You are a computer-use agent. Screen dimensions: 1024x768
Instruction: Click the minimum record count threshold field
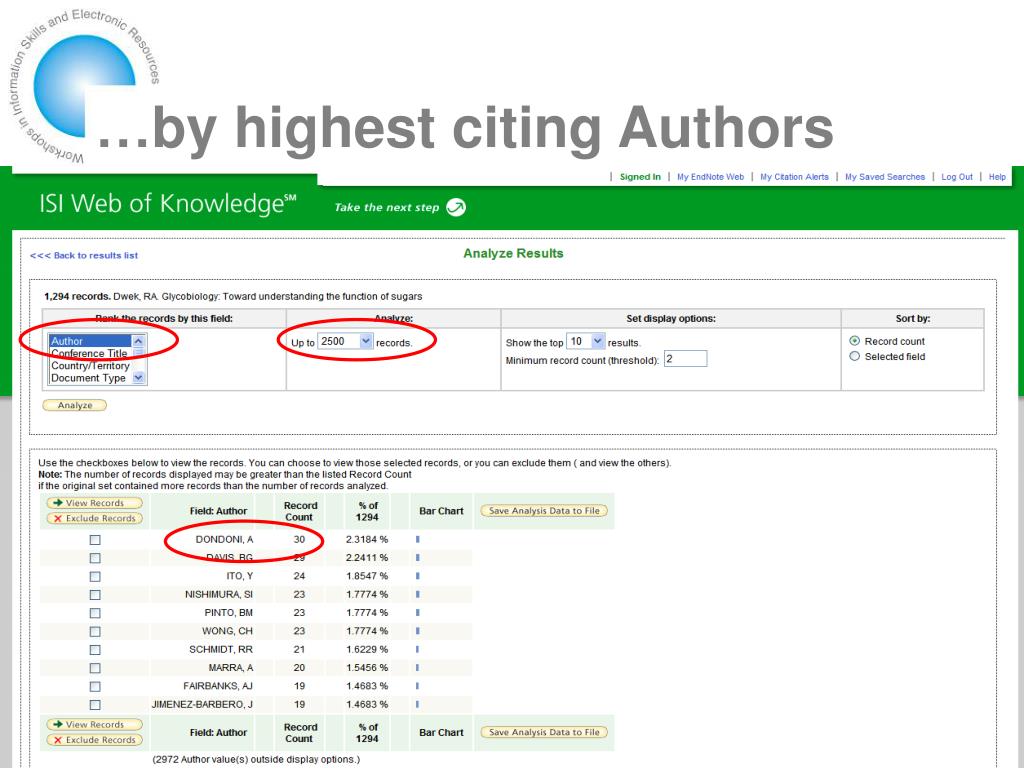tap(686, 359)
